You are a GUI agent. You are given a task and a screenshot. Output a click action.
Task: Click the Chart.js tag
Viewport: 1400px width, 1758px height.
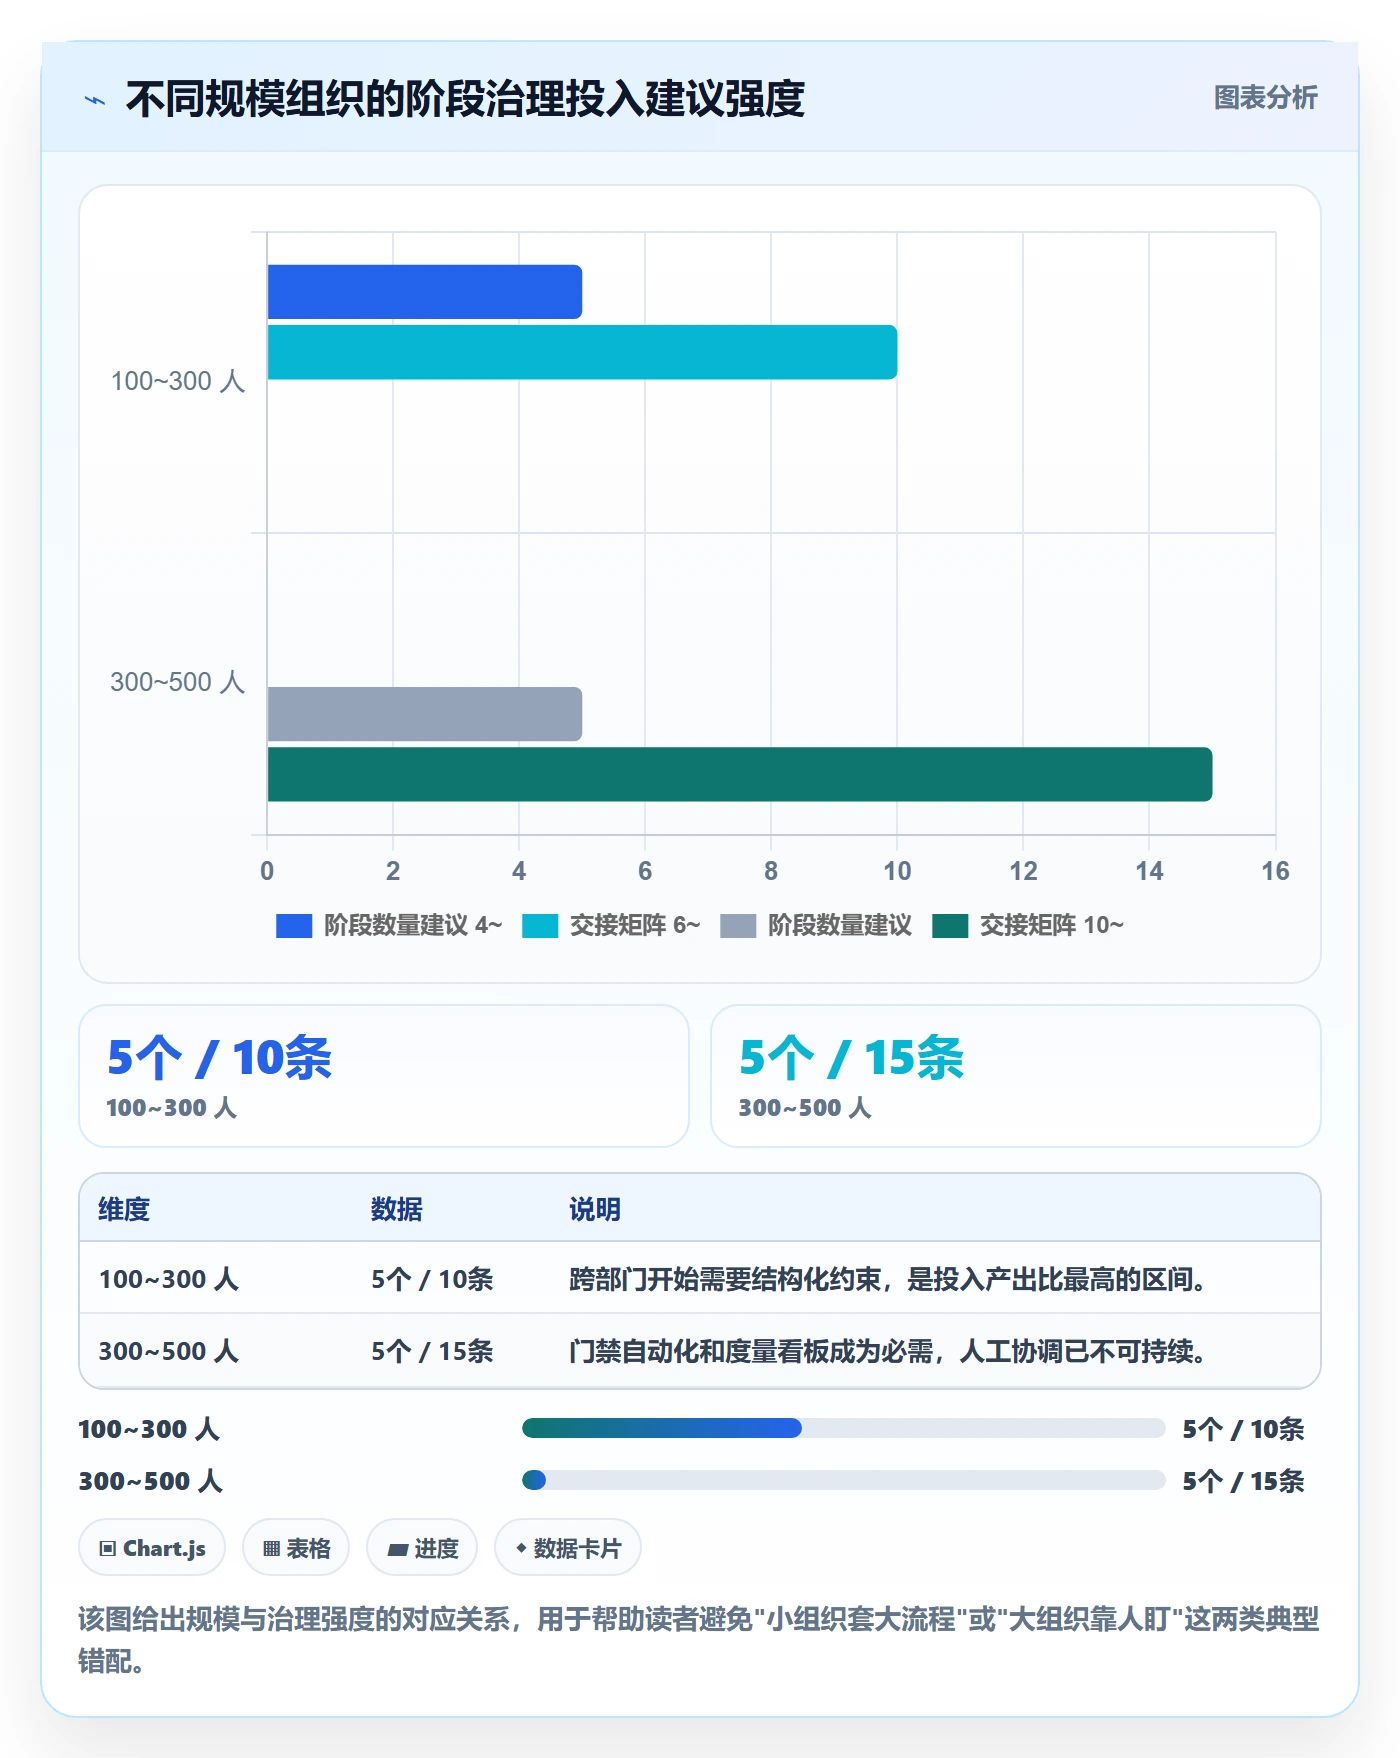click(x=152, y=1548)
